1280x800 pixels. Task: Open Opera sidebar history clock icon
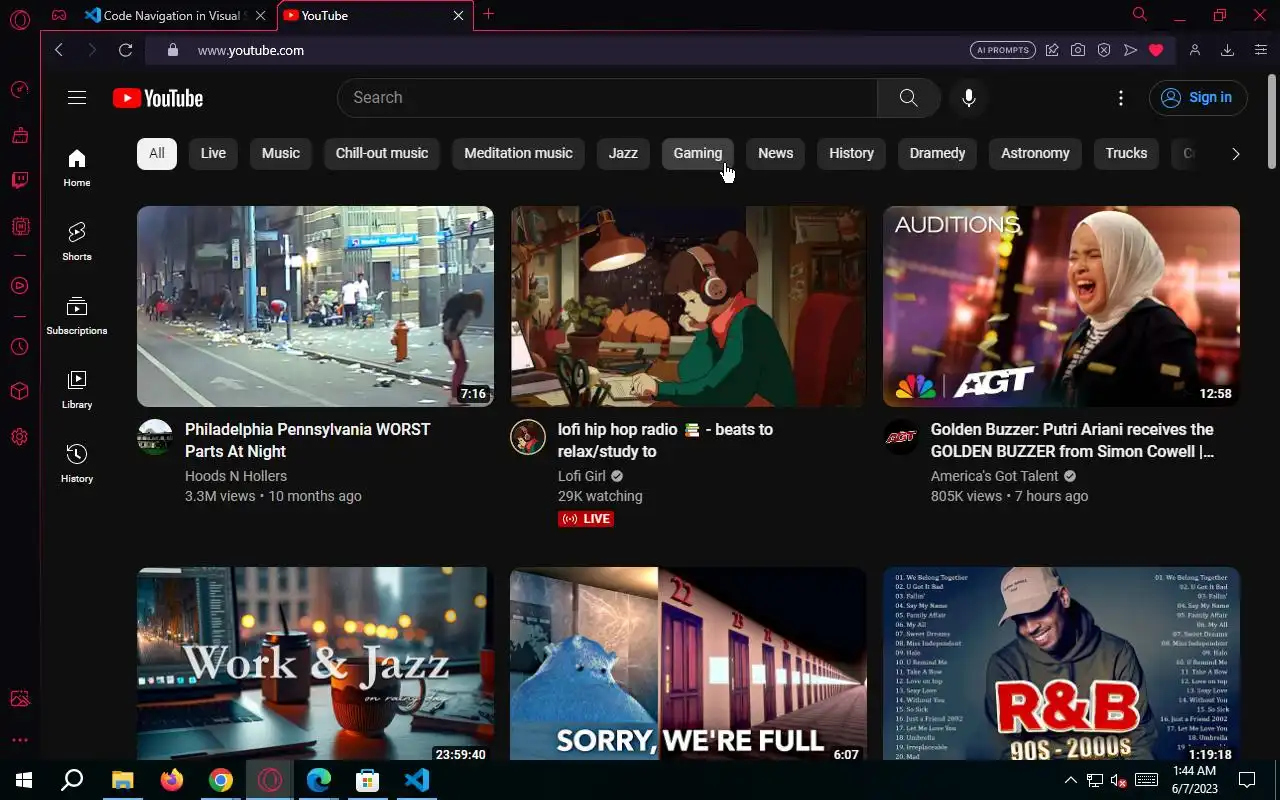coord(20,347)
